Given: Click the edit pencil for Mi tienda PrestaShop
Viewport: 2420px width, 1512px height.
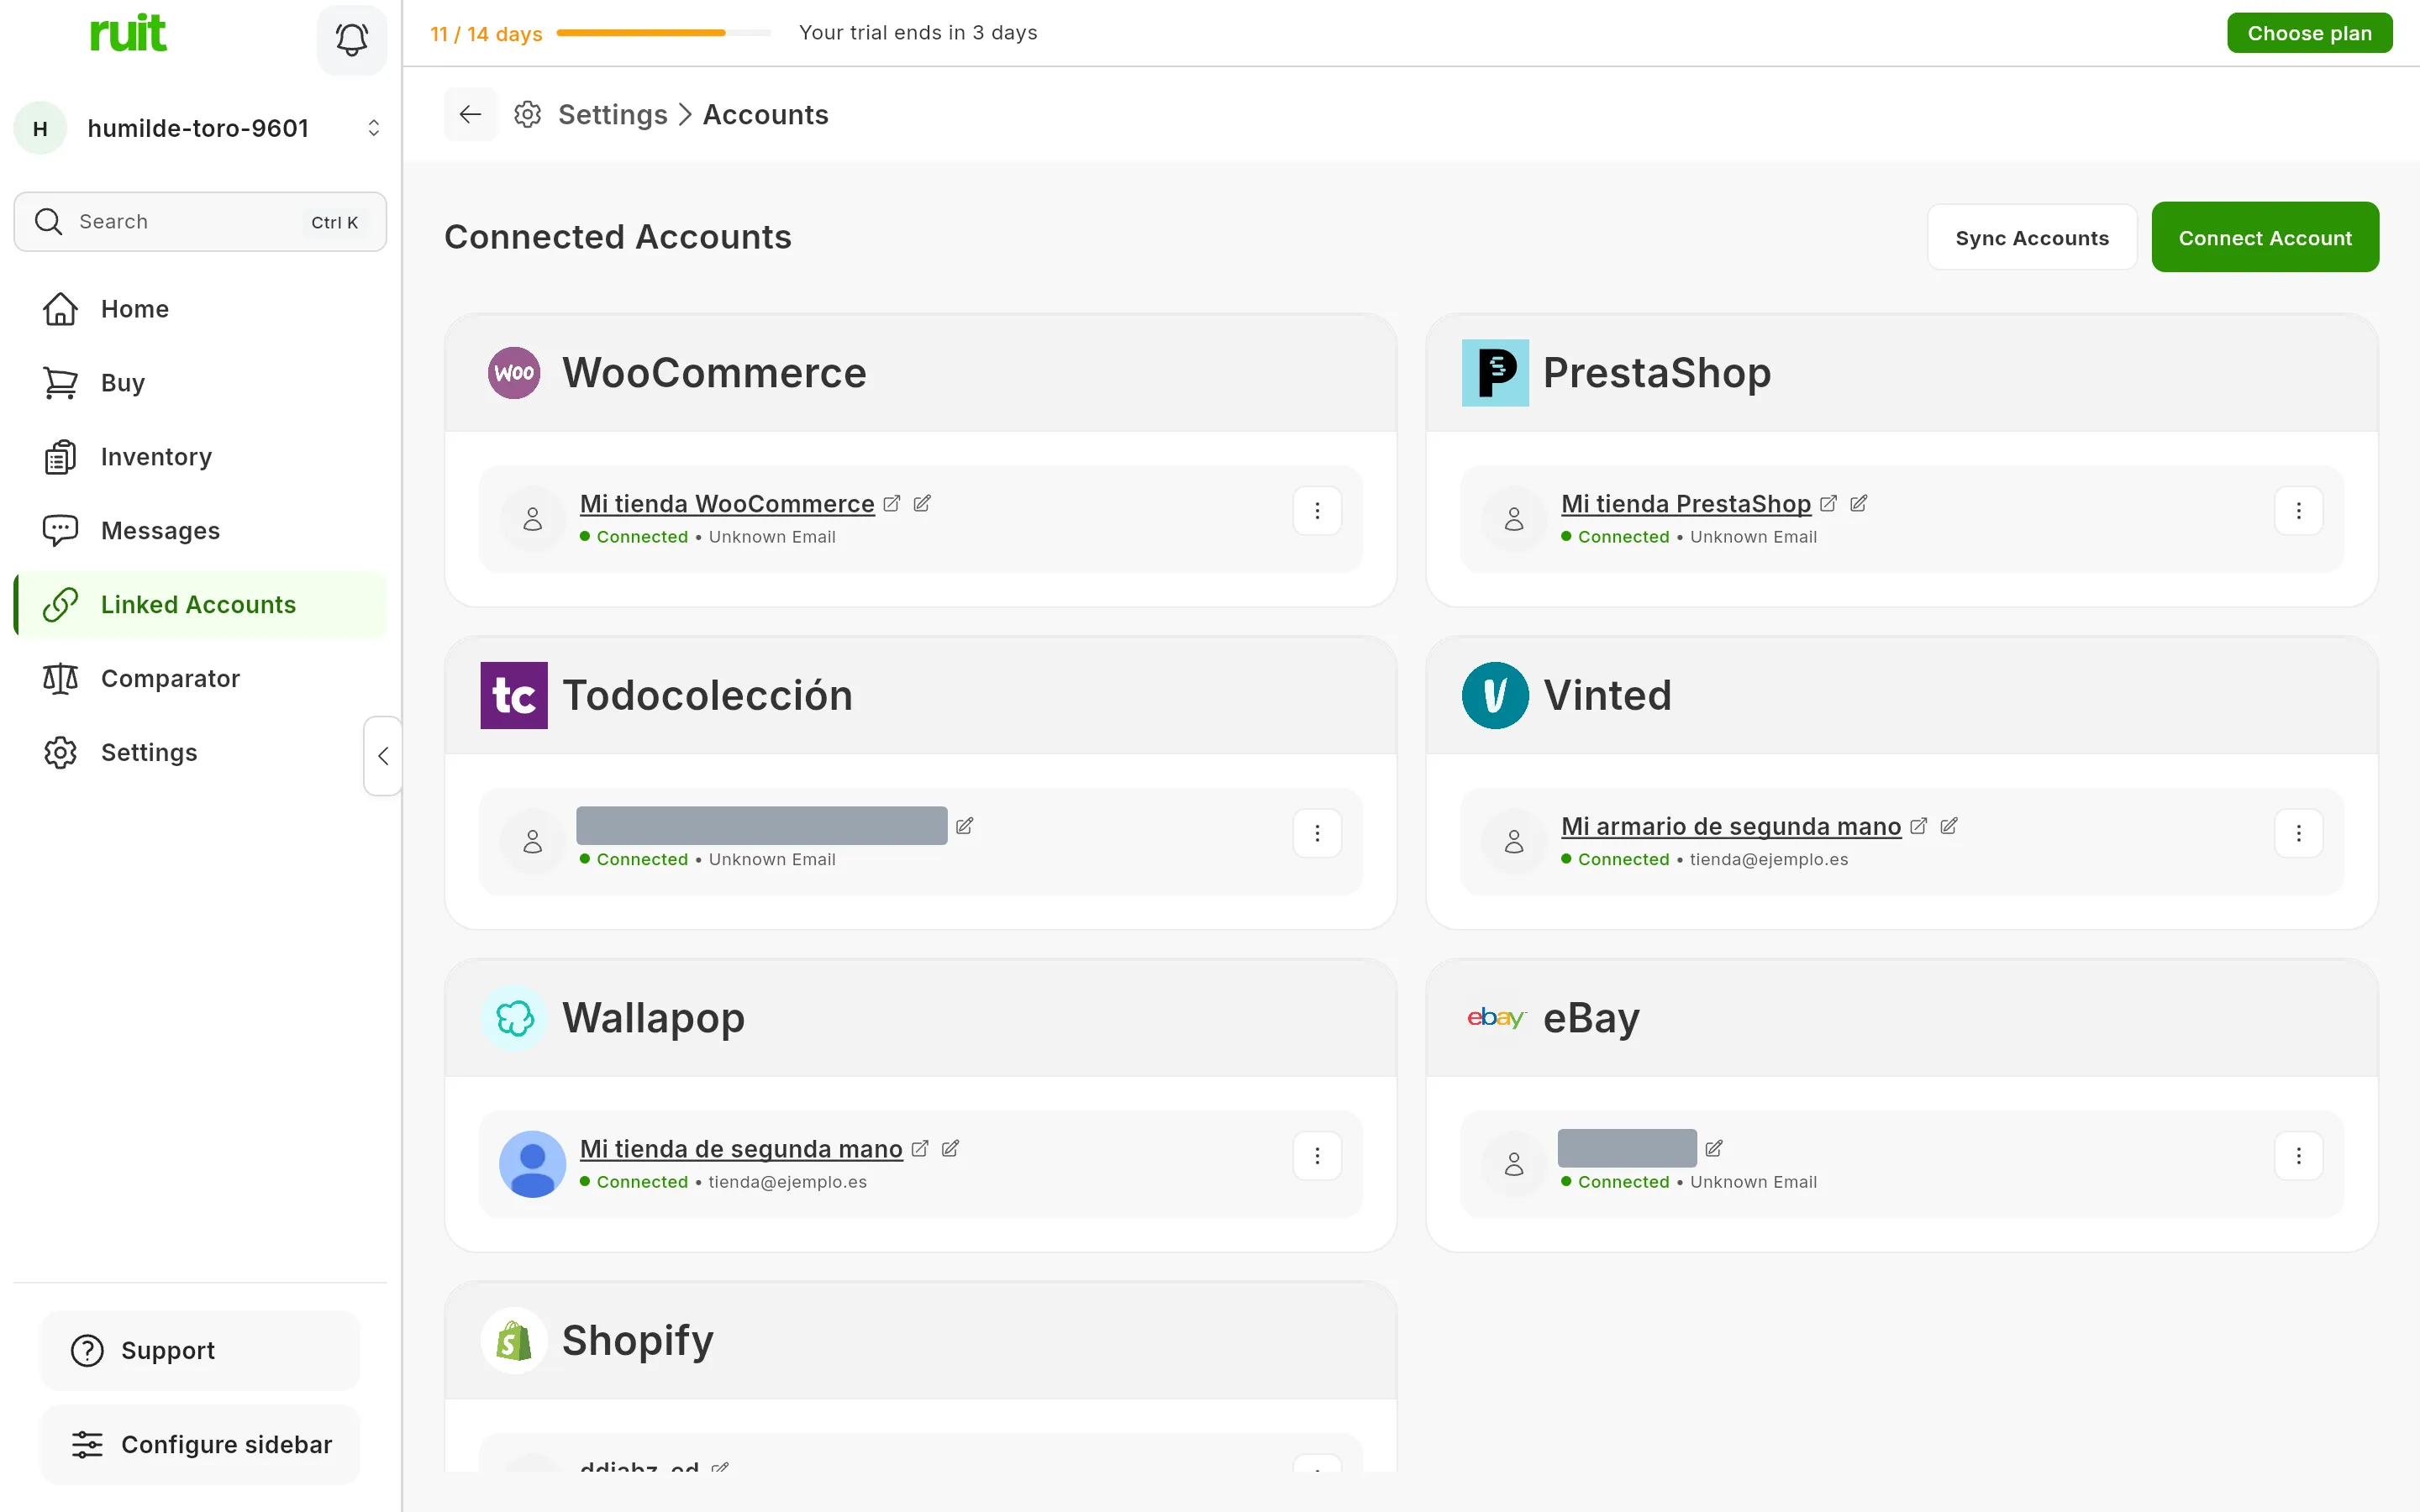Looking at the screenshot, I should [x=1858, y=503].
